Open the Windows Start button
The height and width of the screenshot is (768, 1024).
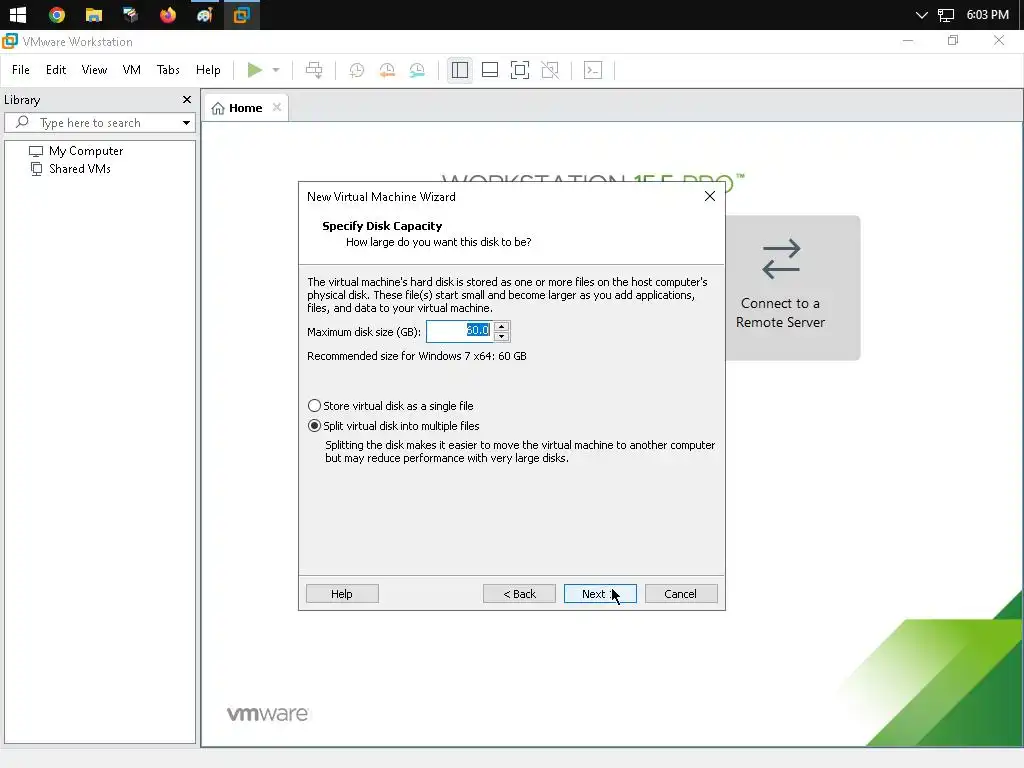18,14
